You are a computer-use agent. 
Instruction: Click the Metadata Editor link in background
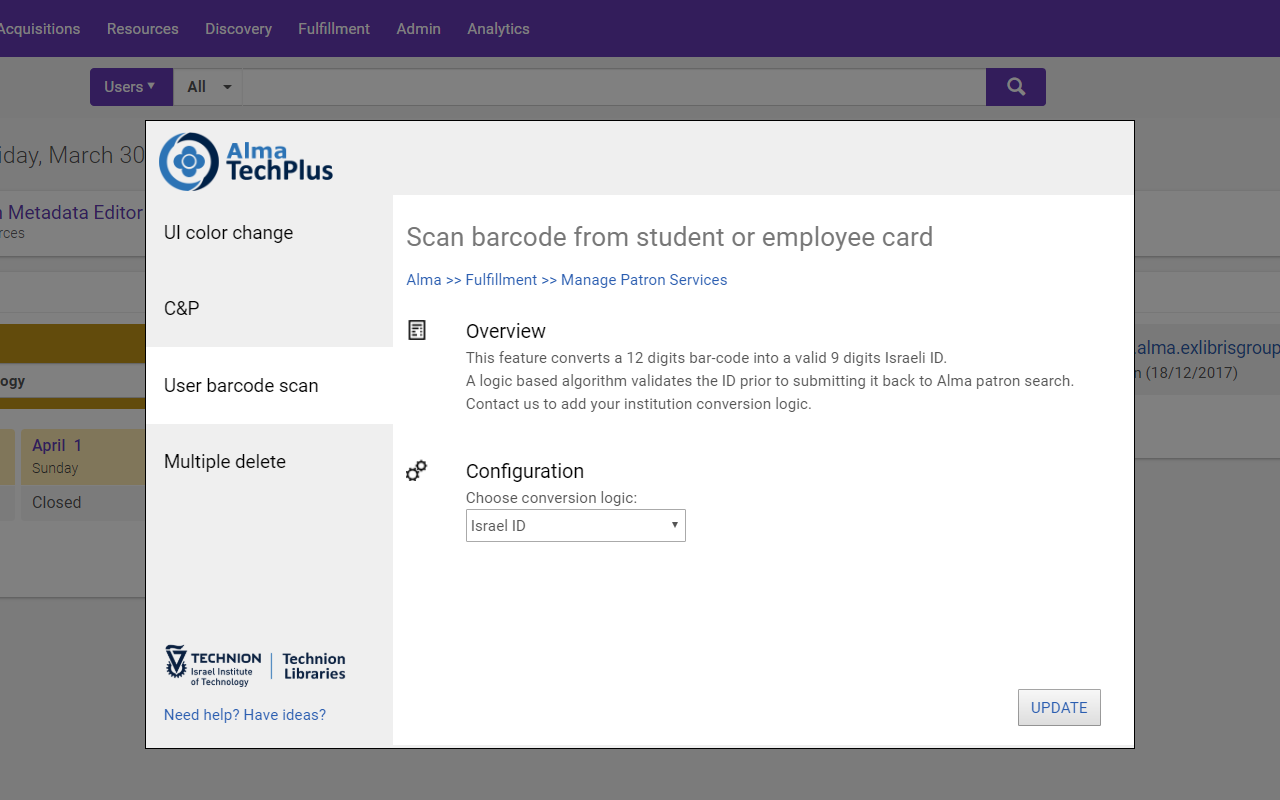(x=72, y=212)
